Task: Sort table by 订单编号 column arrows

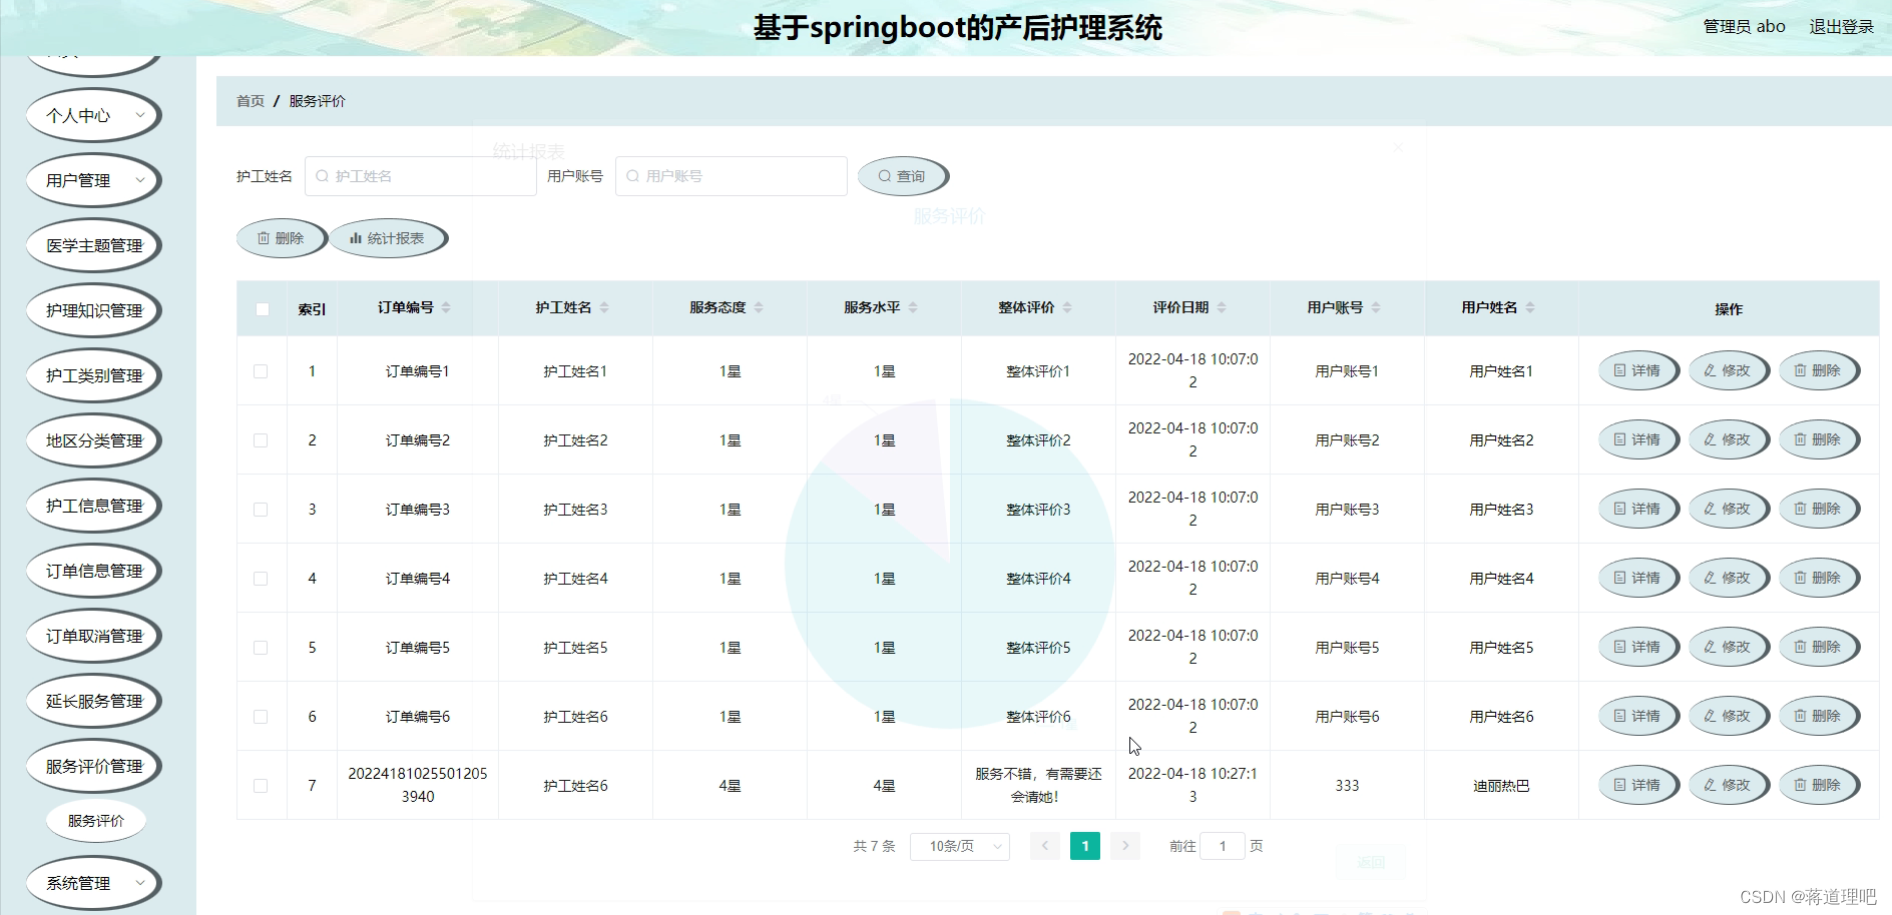Action: [x=446, y=308]
